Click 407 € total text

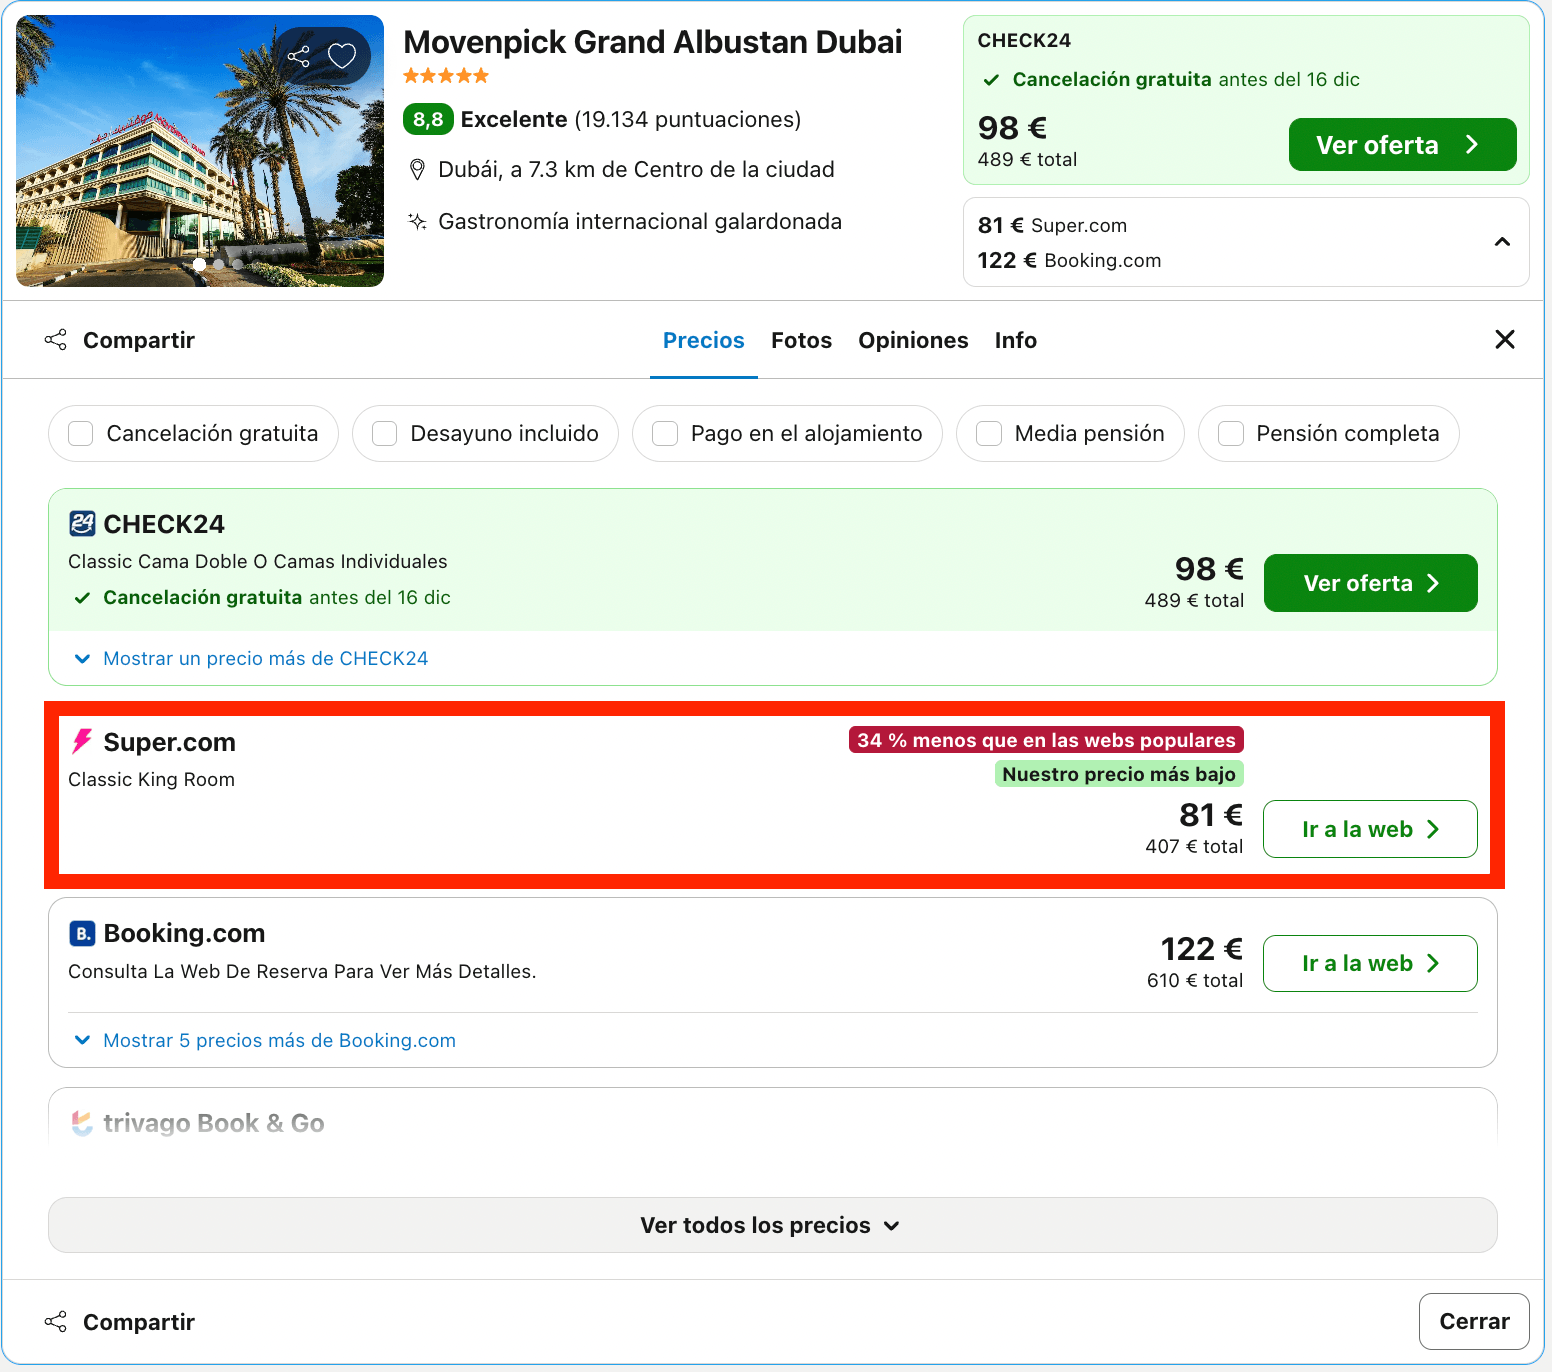pos(1194,846)
